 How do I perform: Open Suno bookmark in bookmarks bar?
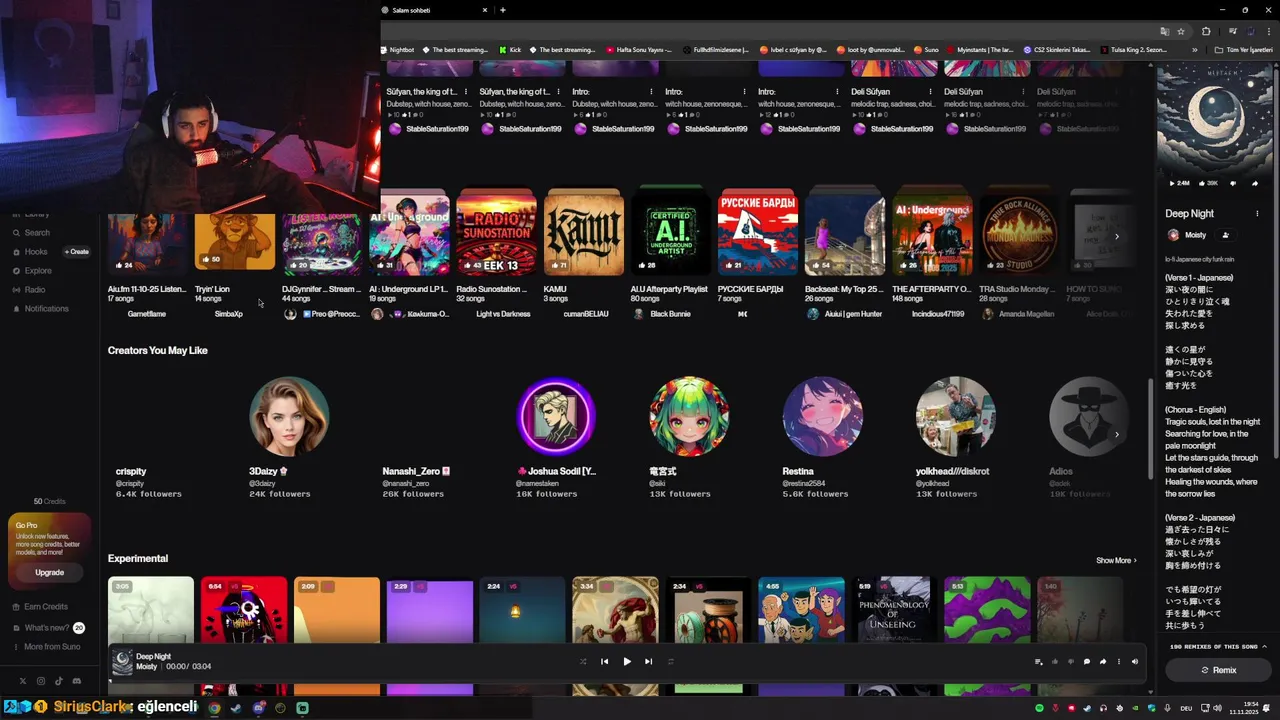click(x=925, y=49)
